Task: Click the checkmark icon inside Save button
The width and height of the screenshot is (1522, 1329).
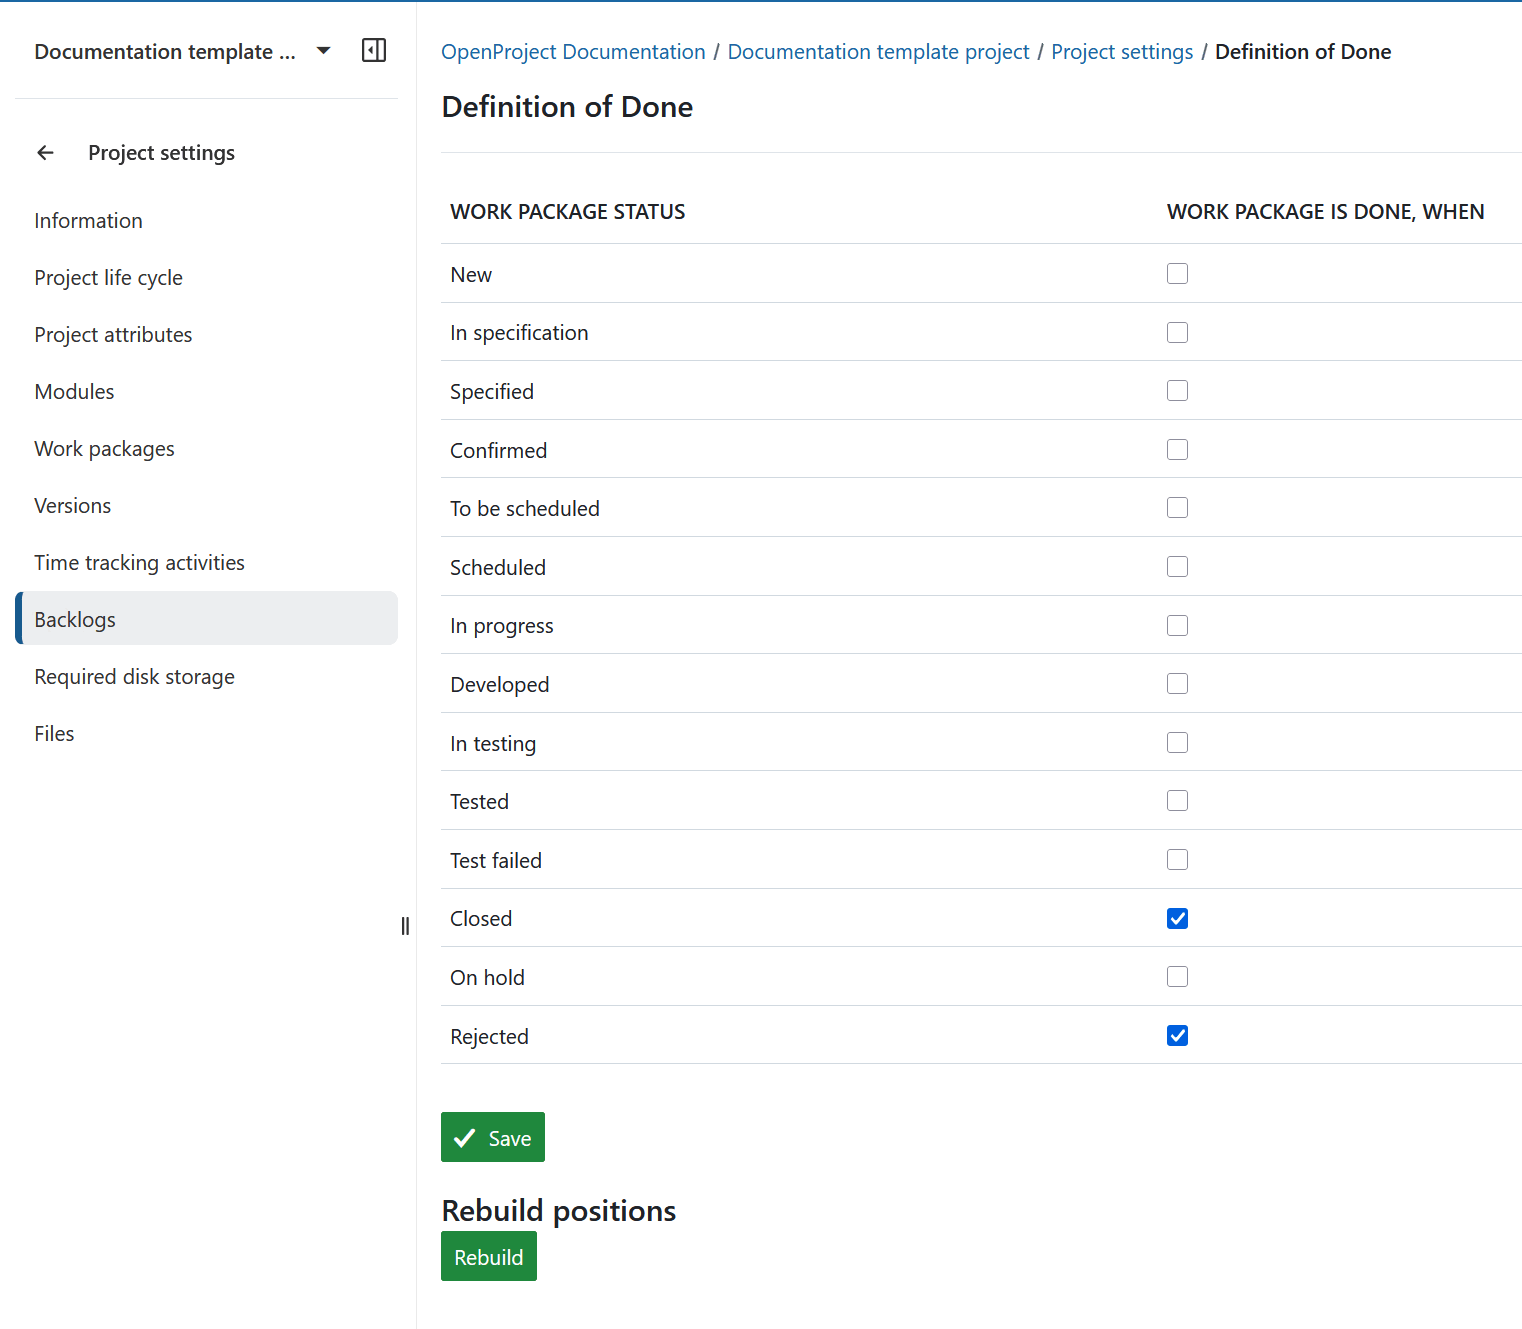Action: (x=466, y=1137)
